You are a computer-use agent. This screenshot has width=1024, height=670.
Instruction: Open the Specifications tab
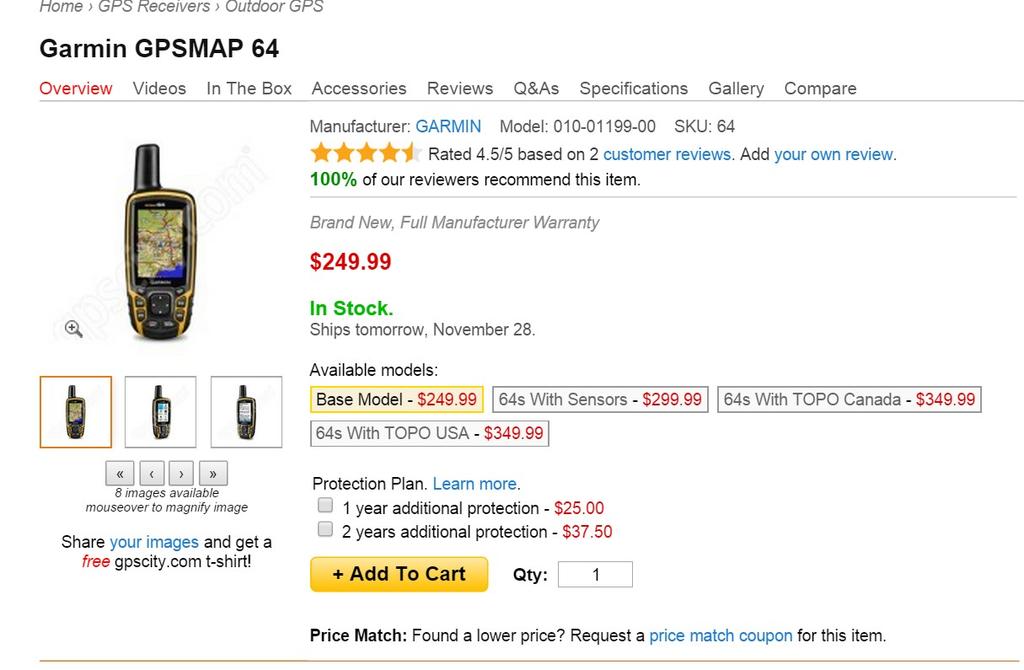click(x=633, y=88)
